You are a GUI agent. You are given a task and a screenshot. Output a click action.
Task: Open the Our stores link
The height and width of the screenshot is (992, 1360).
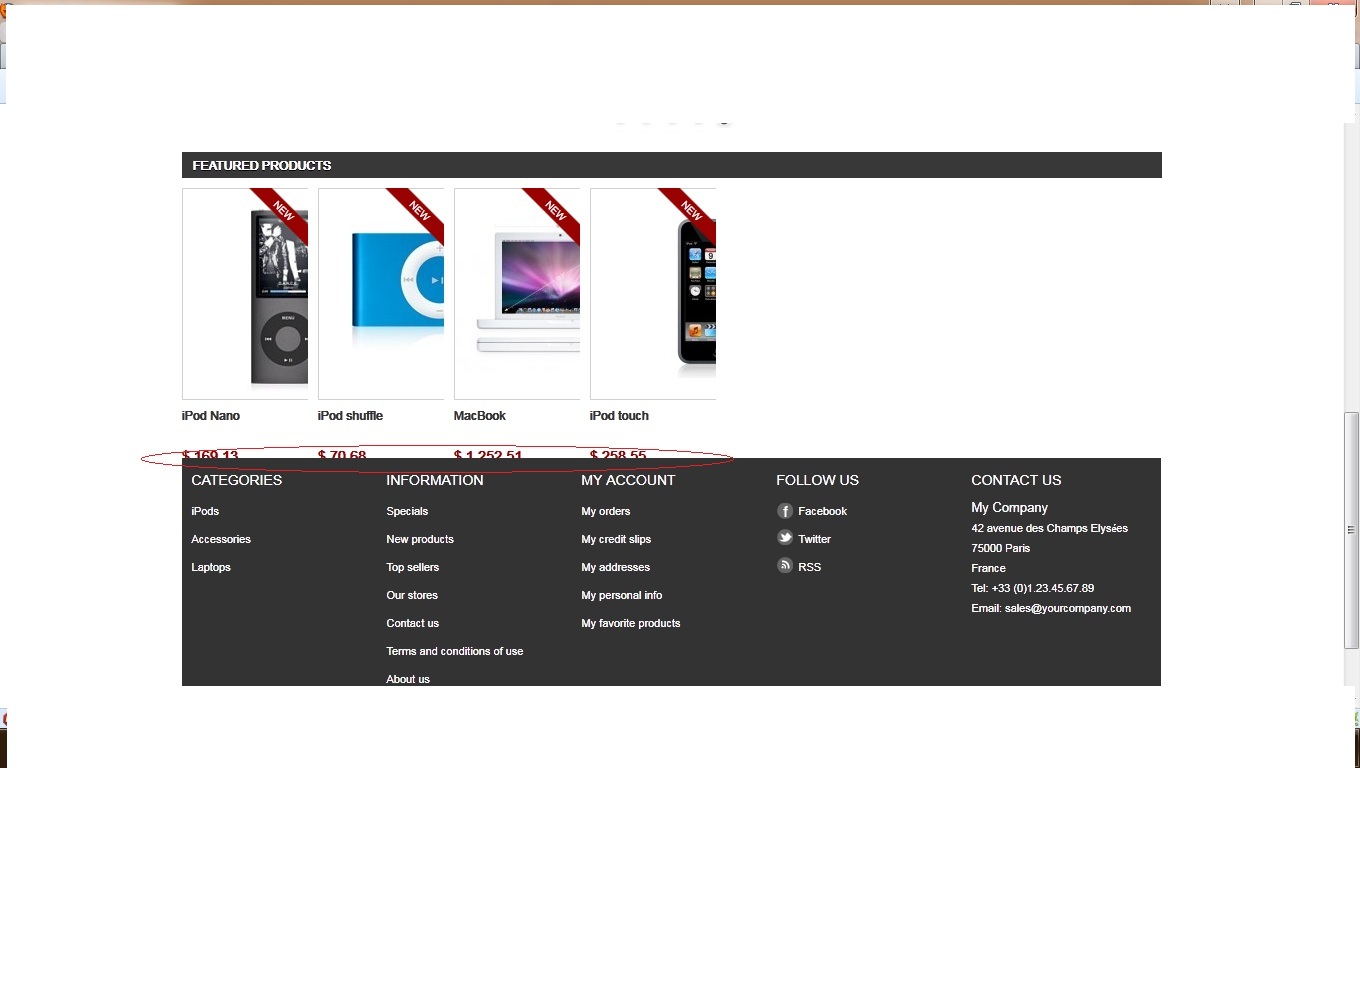click(412, 595)
